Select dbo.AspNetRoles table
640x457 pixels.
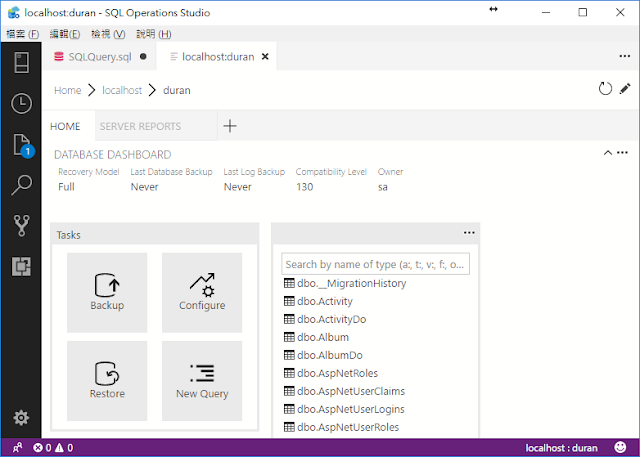(x=331, y=373)
